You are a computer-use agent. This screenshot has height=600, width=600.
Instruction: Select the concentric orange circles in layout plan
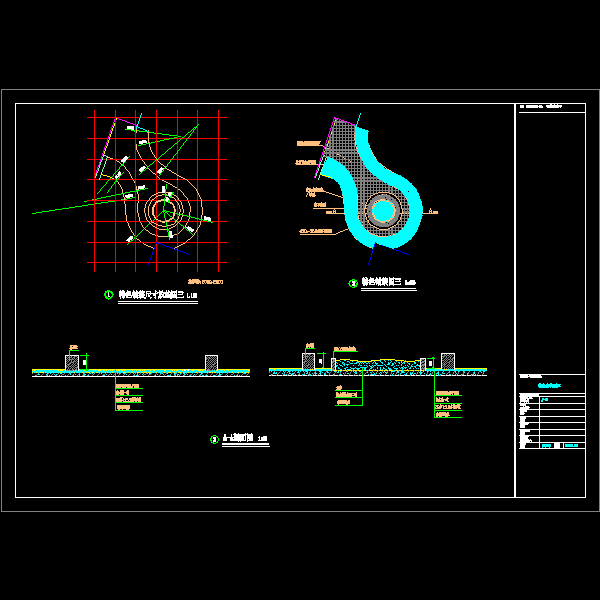164,210
